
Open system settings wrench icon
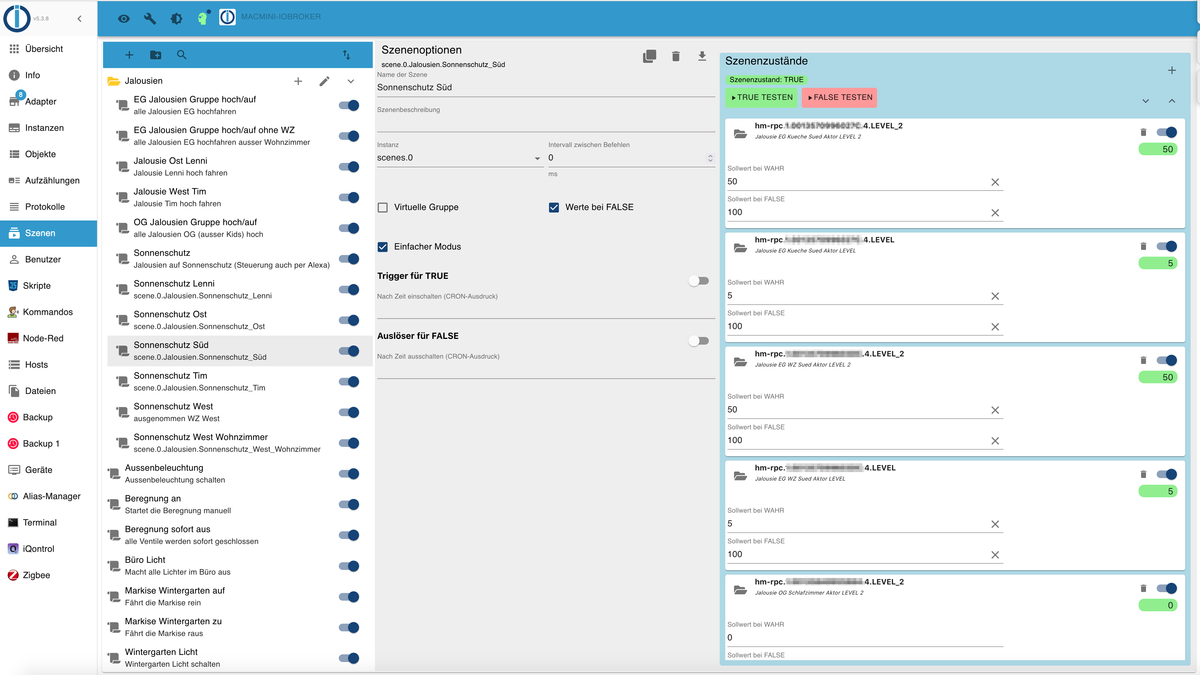click(x=150, y=18)
